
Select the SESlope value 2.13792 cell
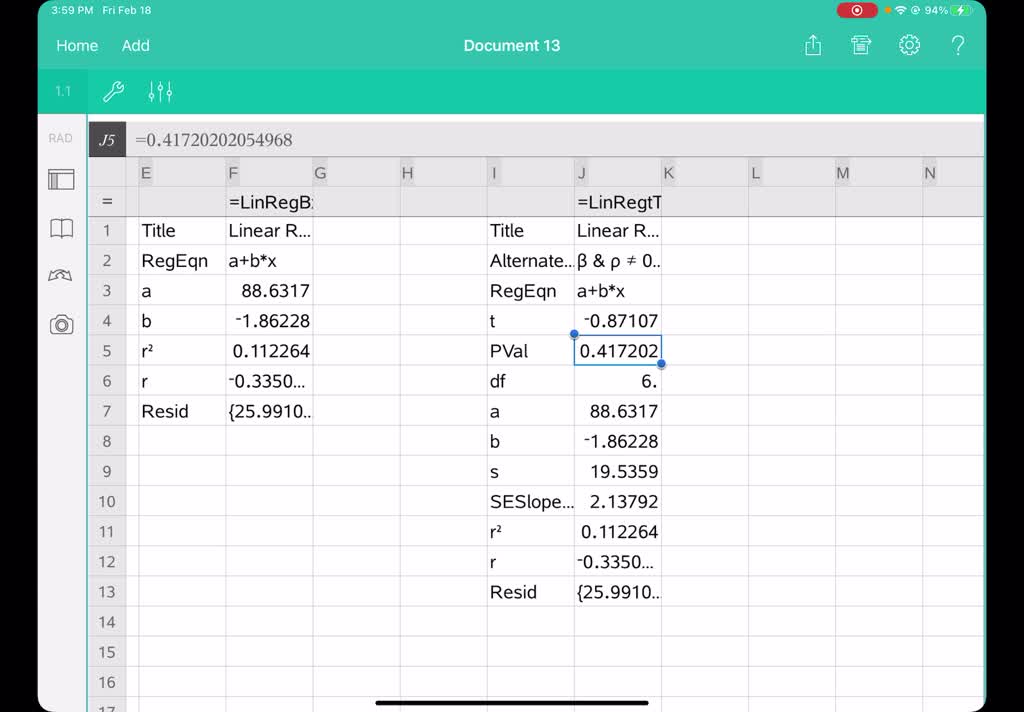click(617, 501)
